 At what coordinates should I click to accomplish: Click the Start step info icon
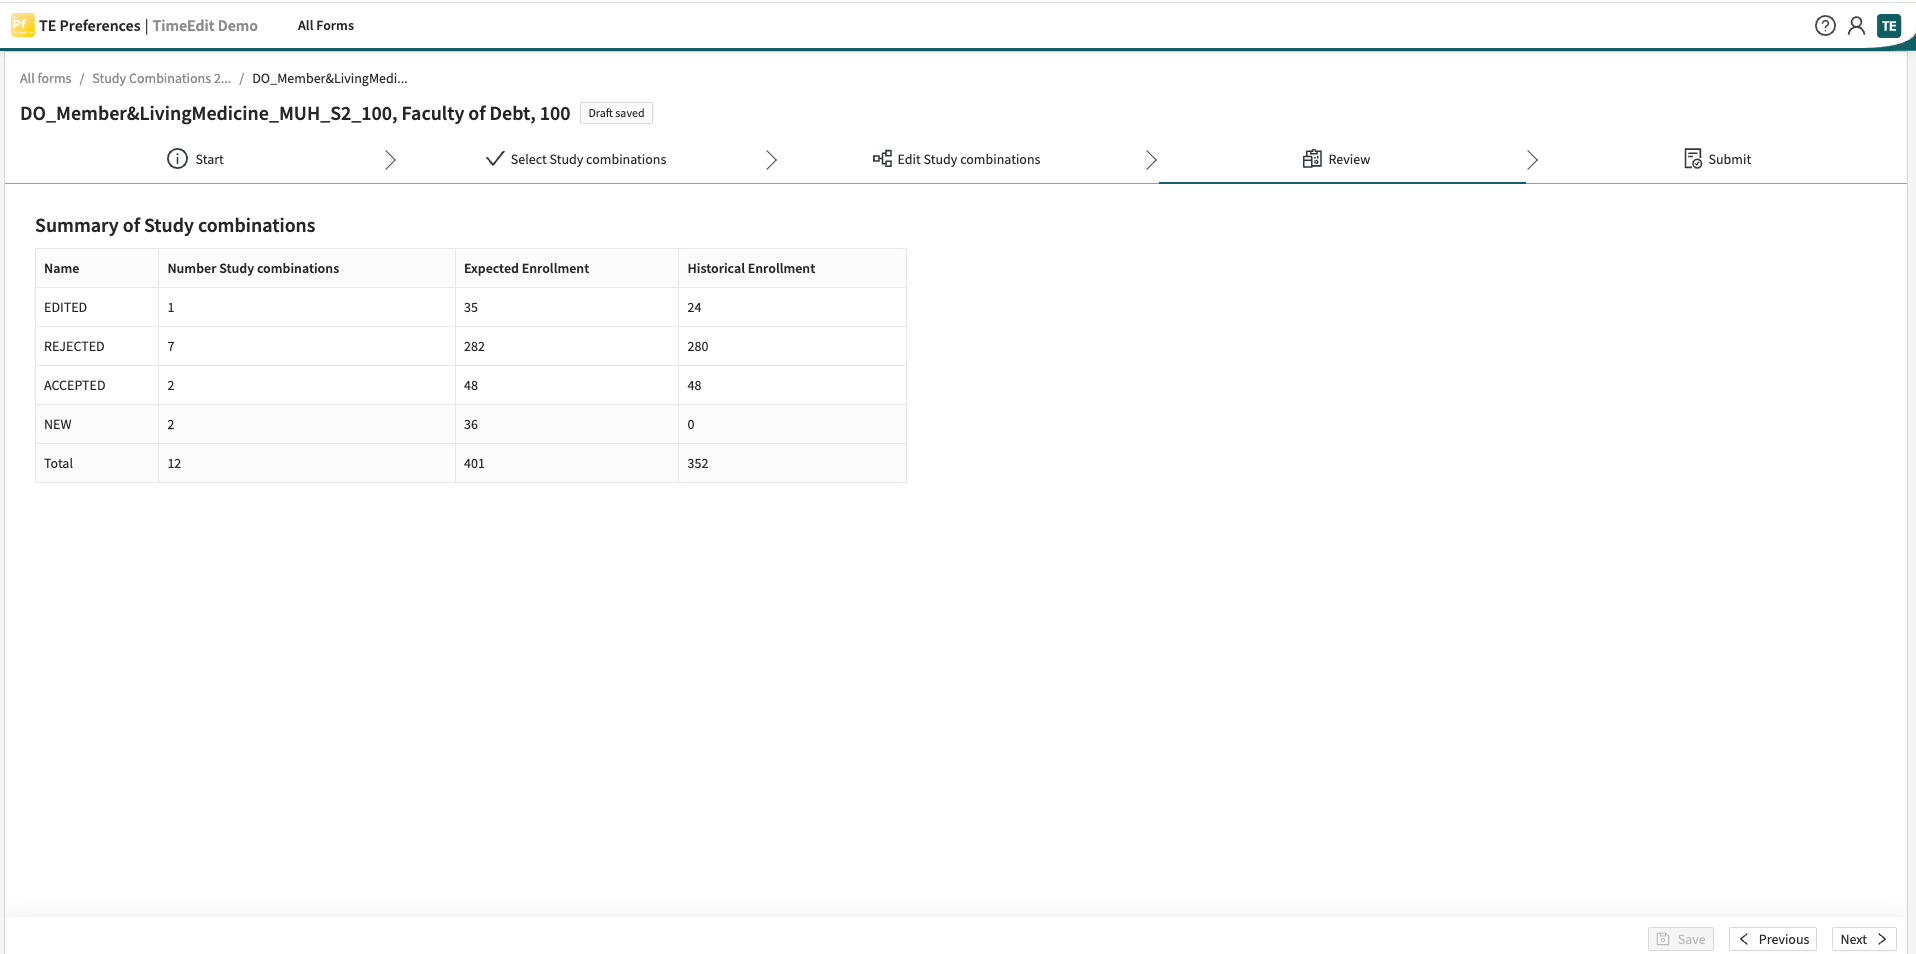click(177, 159)
